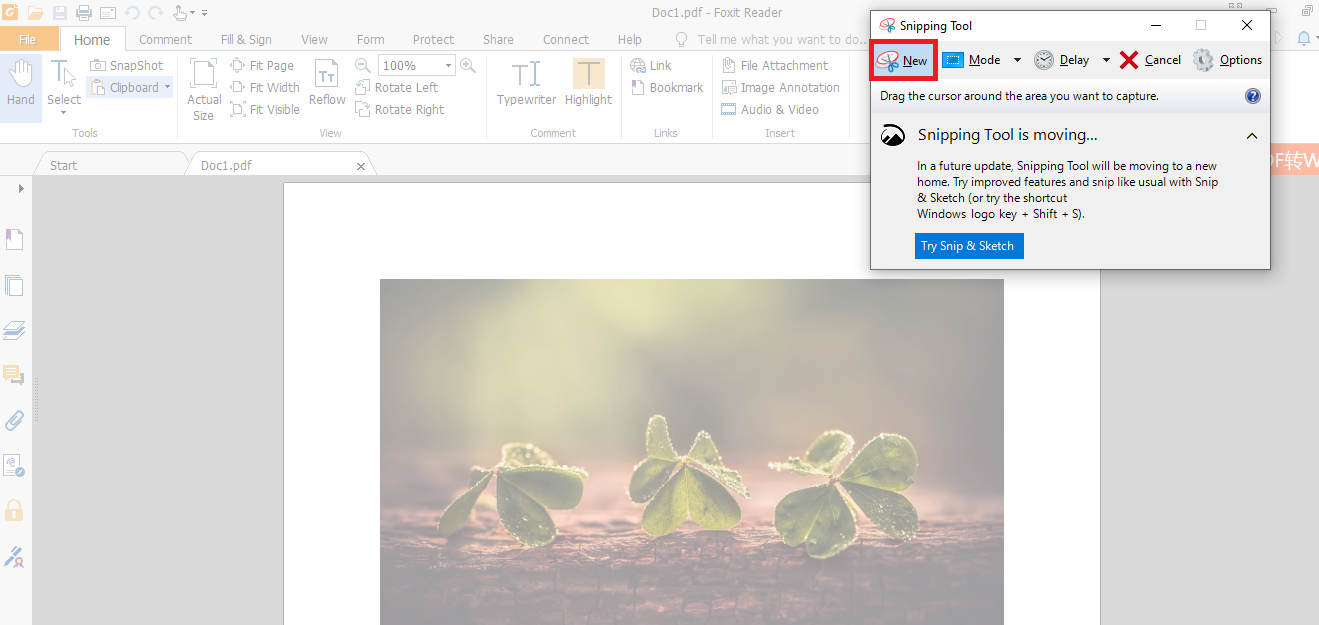Switch to the Comment ribbon tab
Viewport: 1319px width, 625px height.
(165, 39)
